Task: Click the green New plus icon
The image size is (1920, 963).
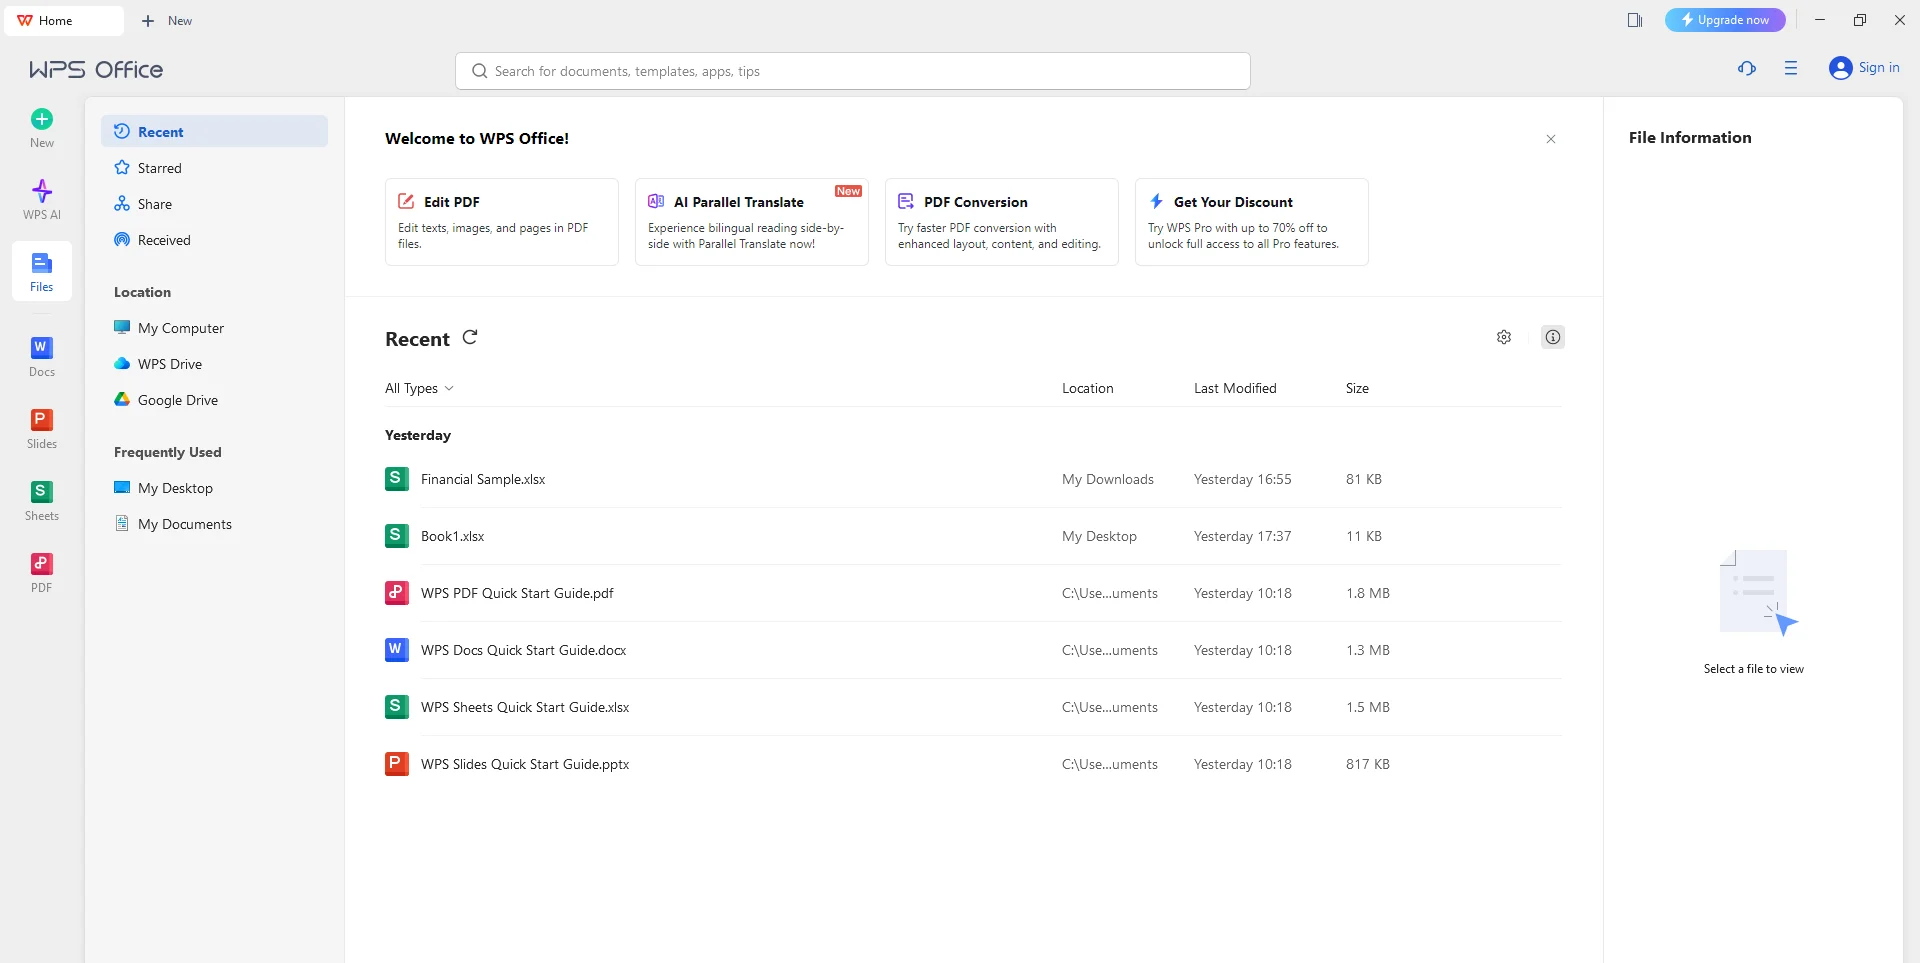Action: [42, 119]
